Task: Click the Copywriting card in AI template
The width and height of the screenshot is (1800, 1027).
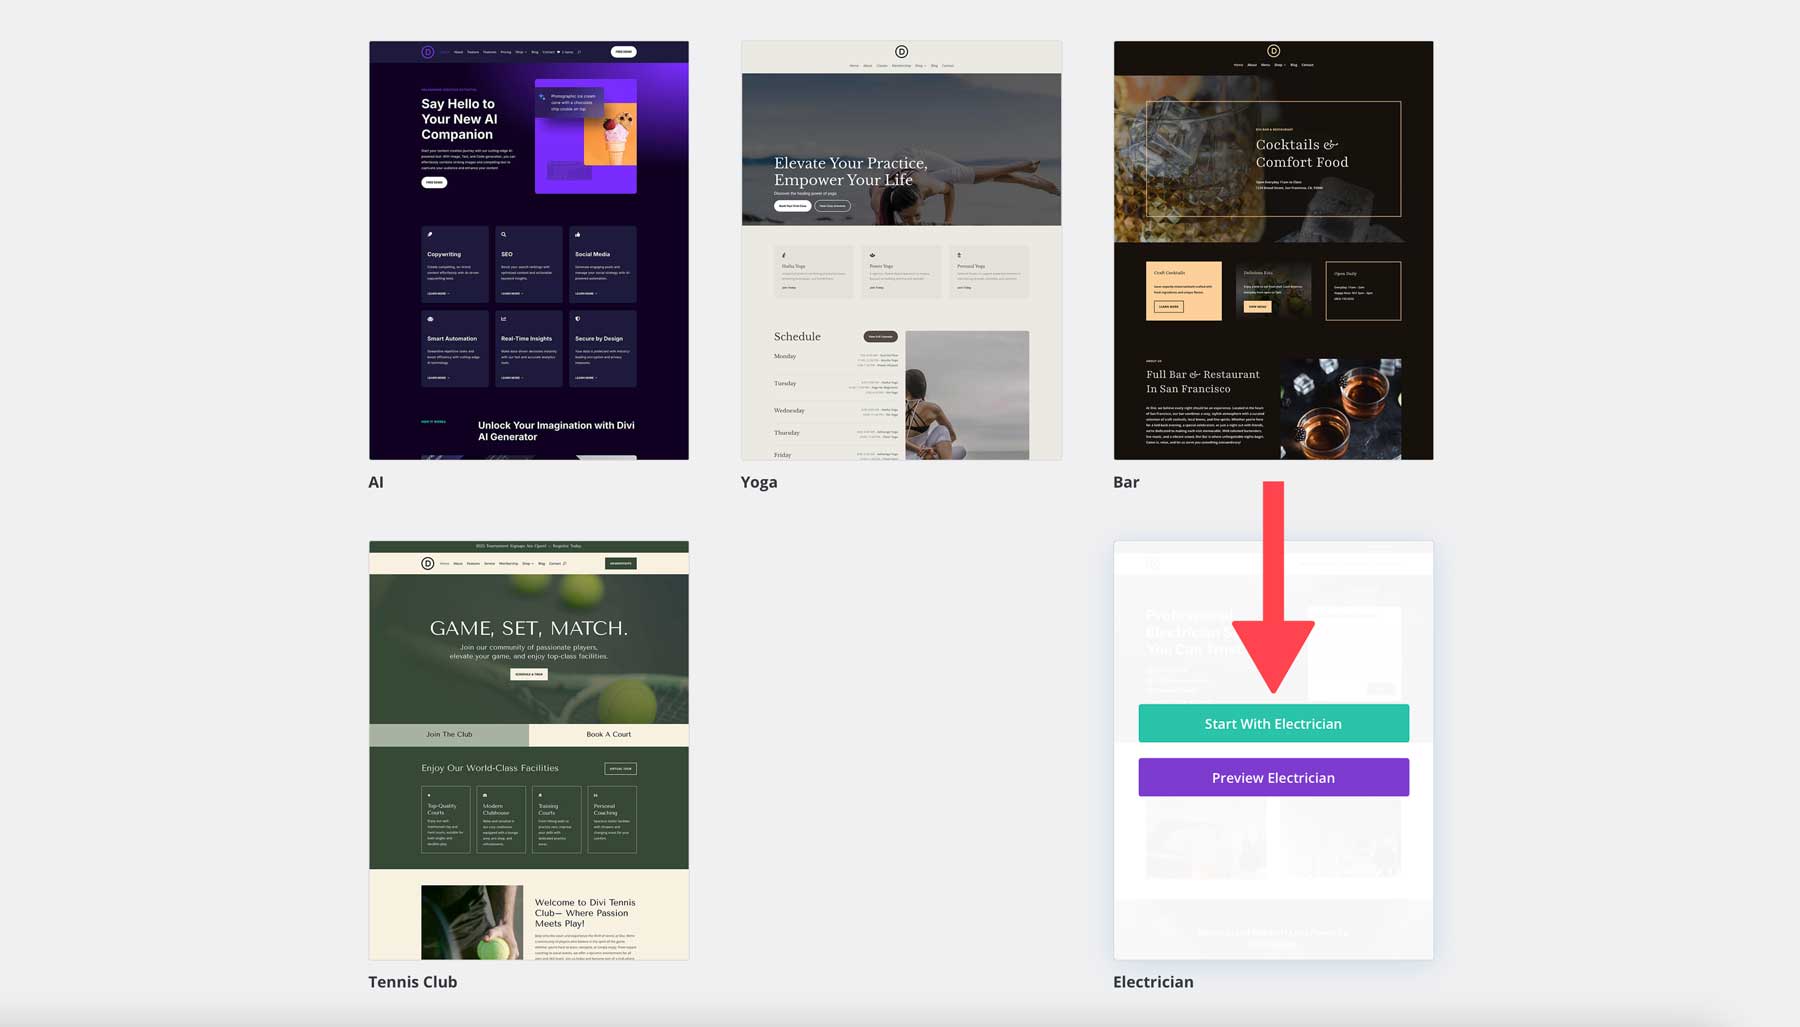Action: pyautogui.click(x=455, y=264)
